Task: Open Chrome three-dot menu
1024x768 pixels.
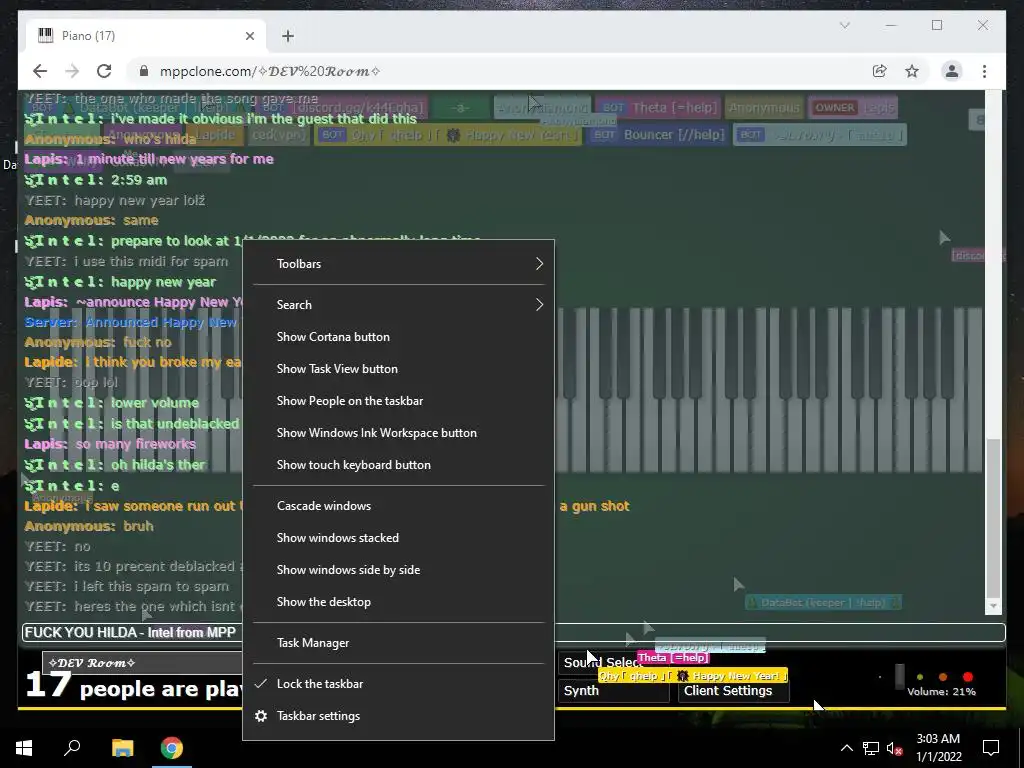Action: click(984, 71)
